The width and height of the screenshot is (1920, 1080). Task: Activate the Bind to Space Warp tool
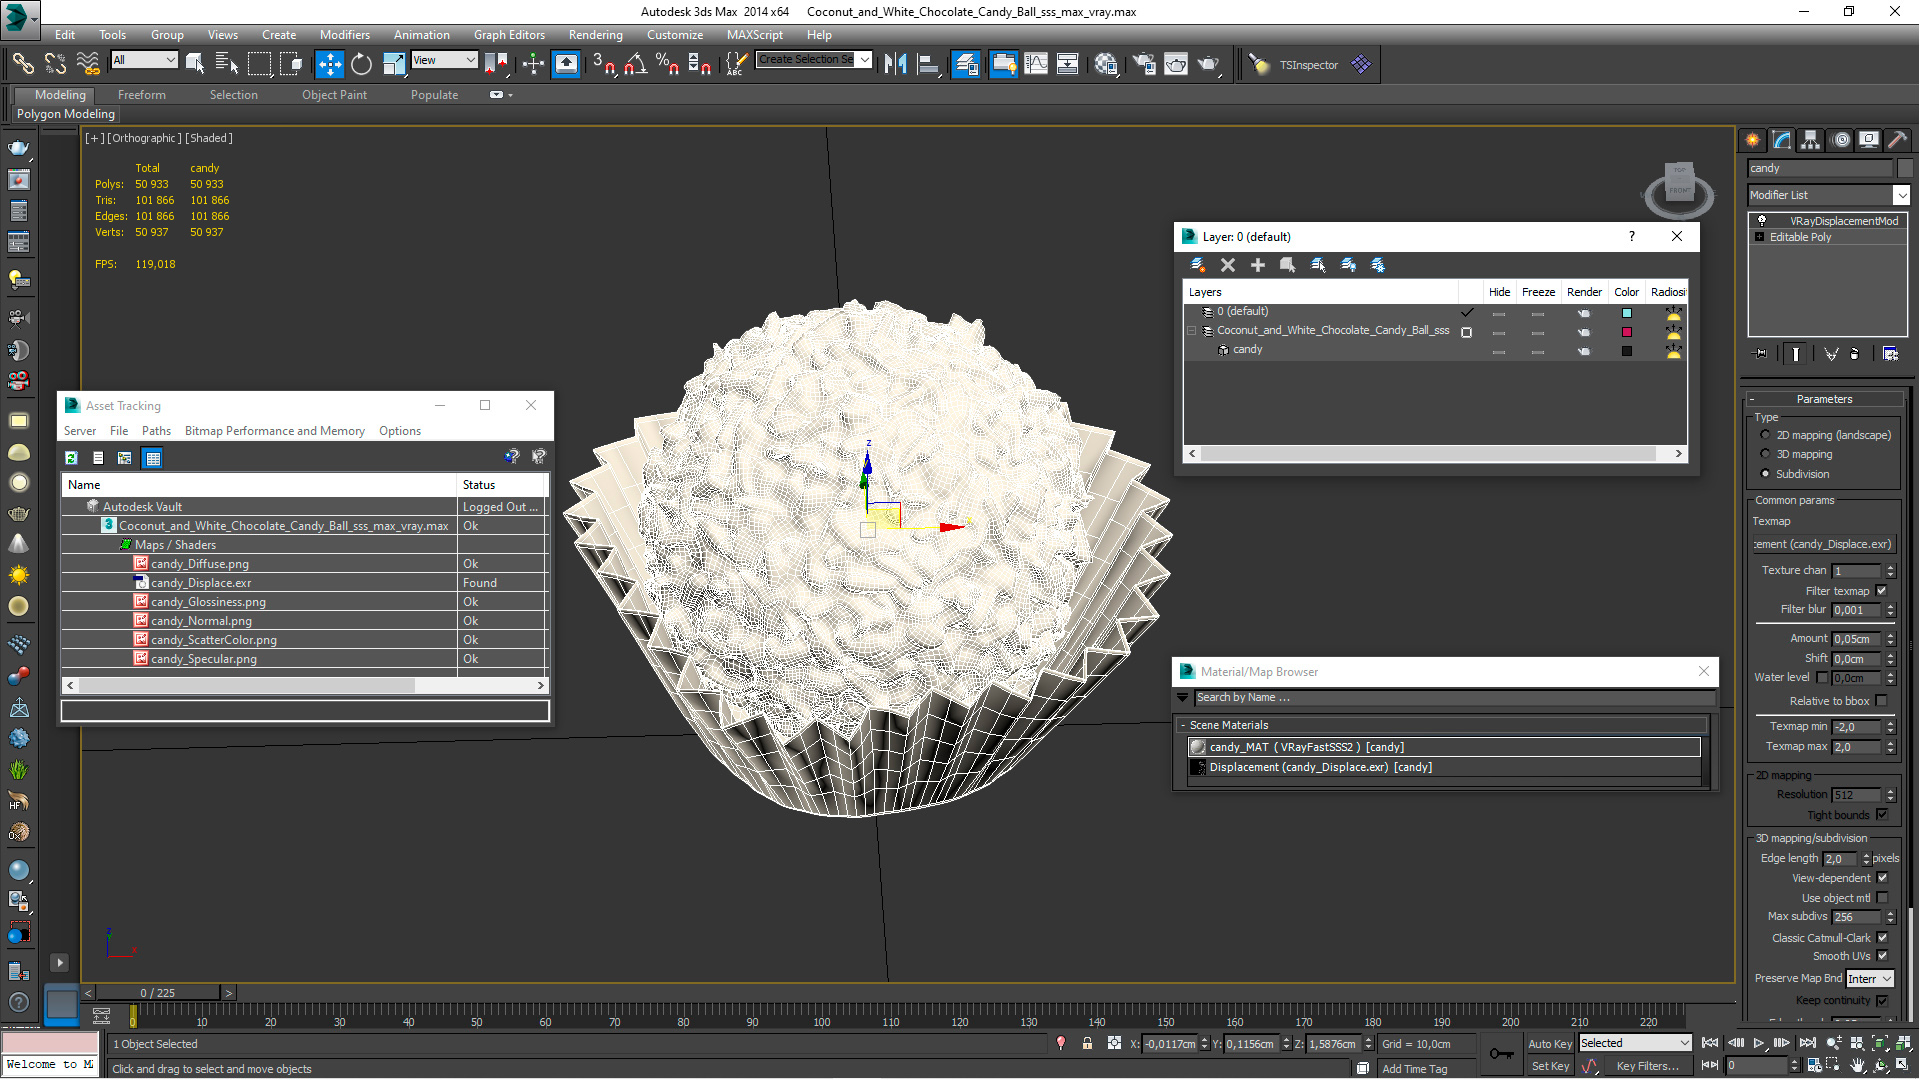click(x=88, y=64)
